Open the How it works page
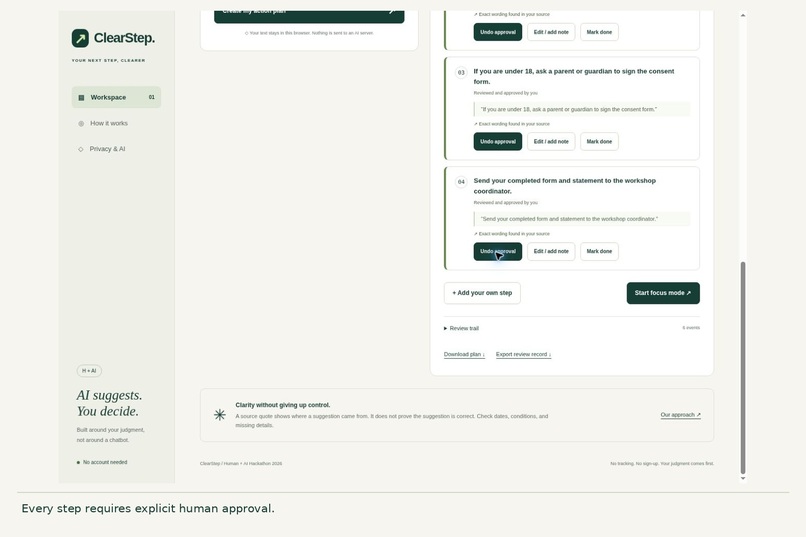Viewport: 806px width, 537px height. click(116, 123)
